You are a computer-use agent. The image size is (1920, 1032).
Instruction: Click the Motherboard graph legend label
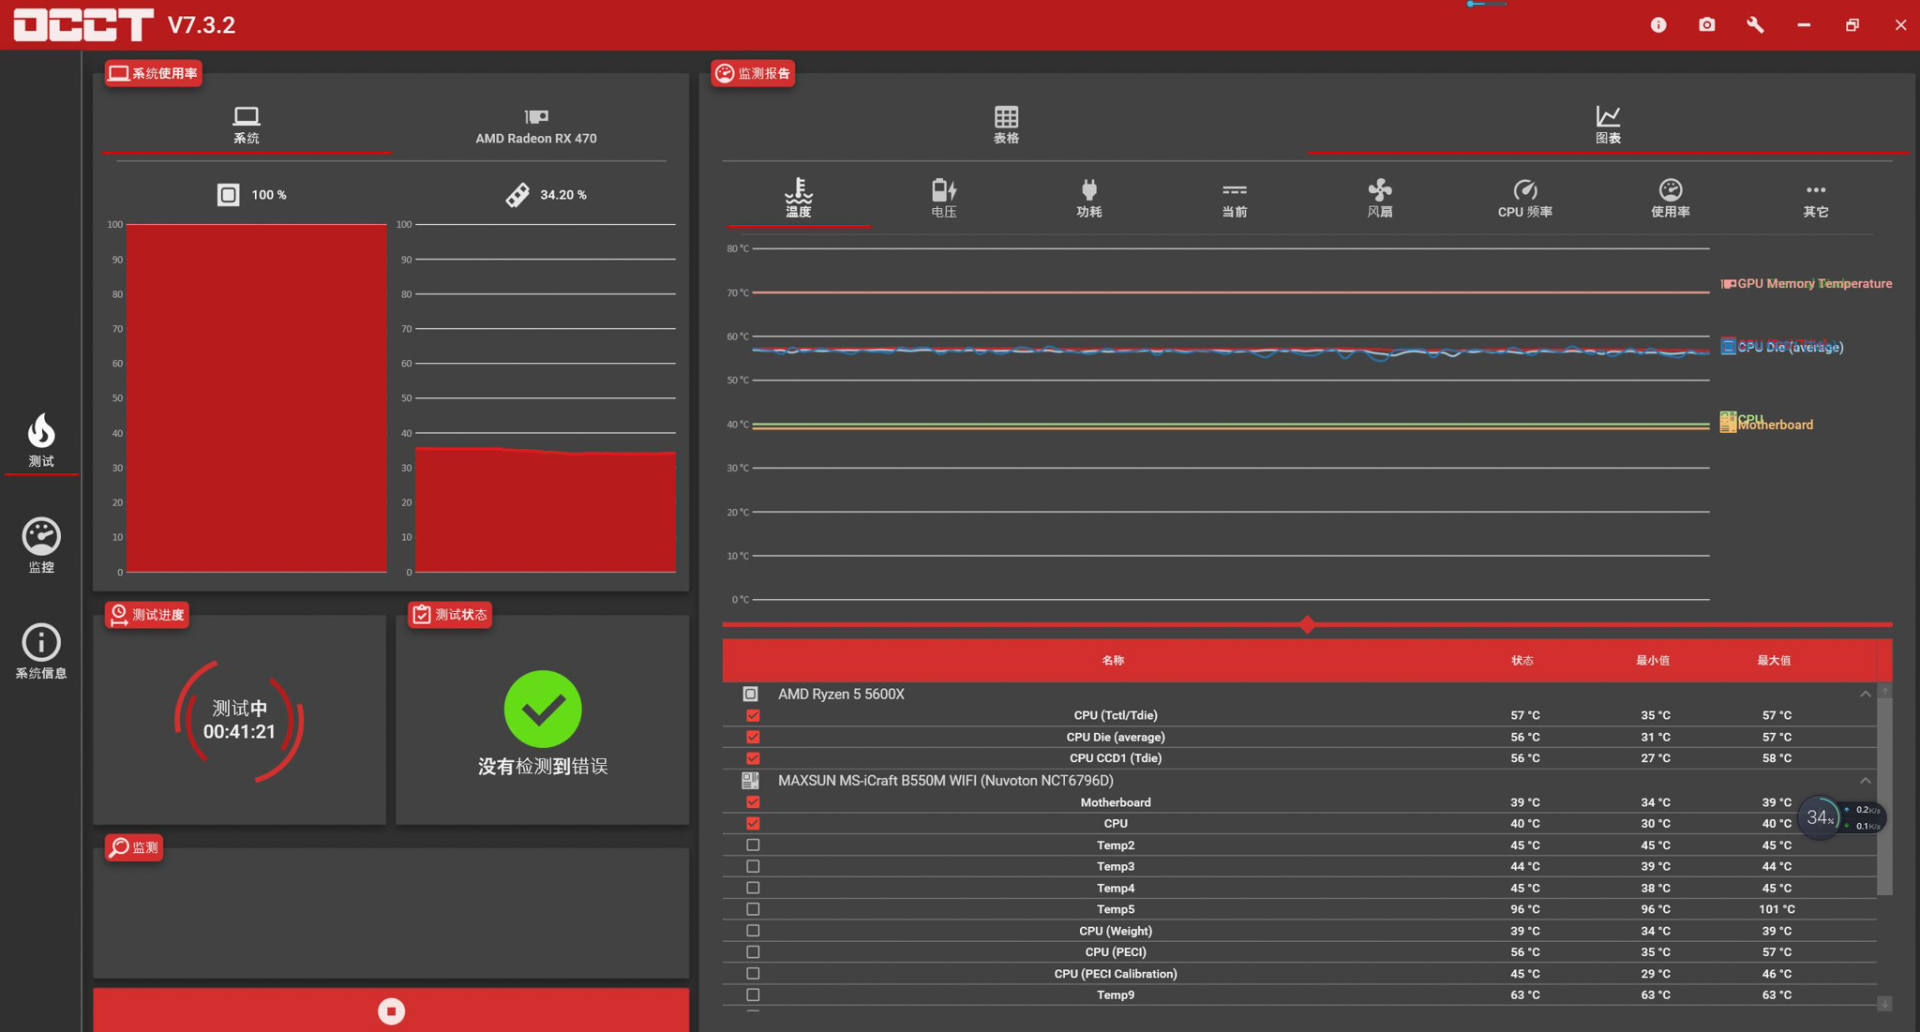click(x=1775, y=425)
